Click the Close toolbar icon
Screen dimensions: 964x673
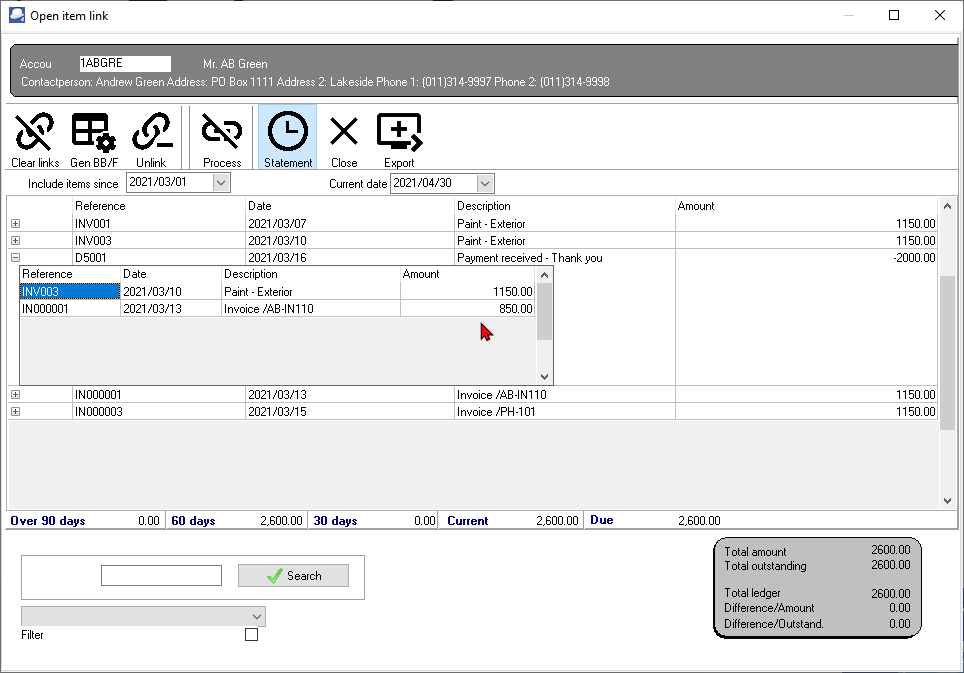pyautogui.click(x=344, y=139)
